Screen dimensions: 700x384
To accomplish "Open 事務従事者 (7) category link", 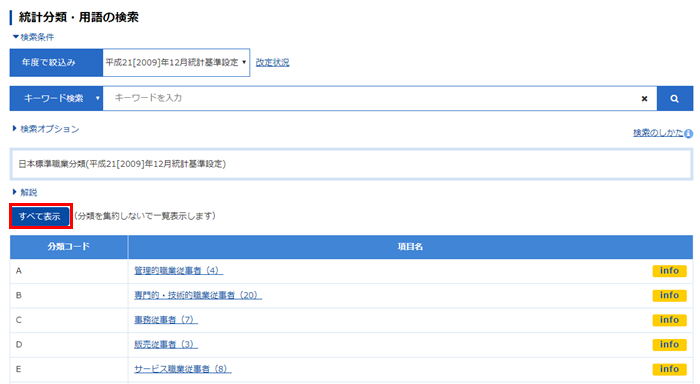I will (x=166, y=320).
